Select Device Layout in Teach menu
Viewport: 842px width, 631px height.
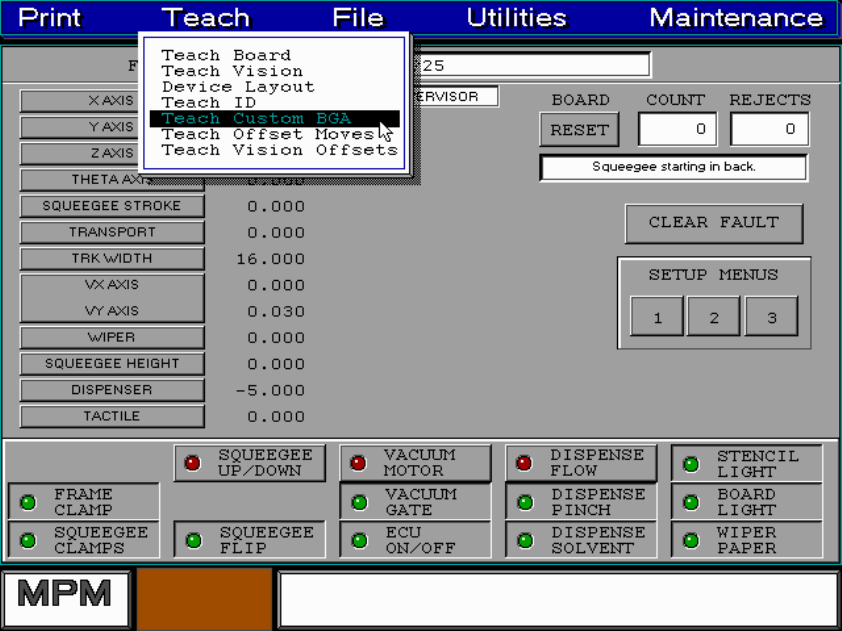pyautogui.click(x=238, y=87)
